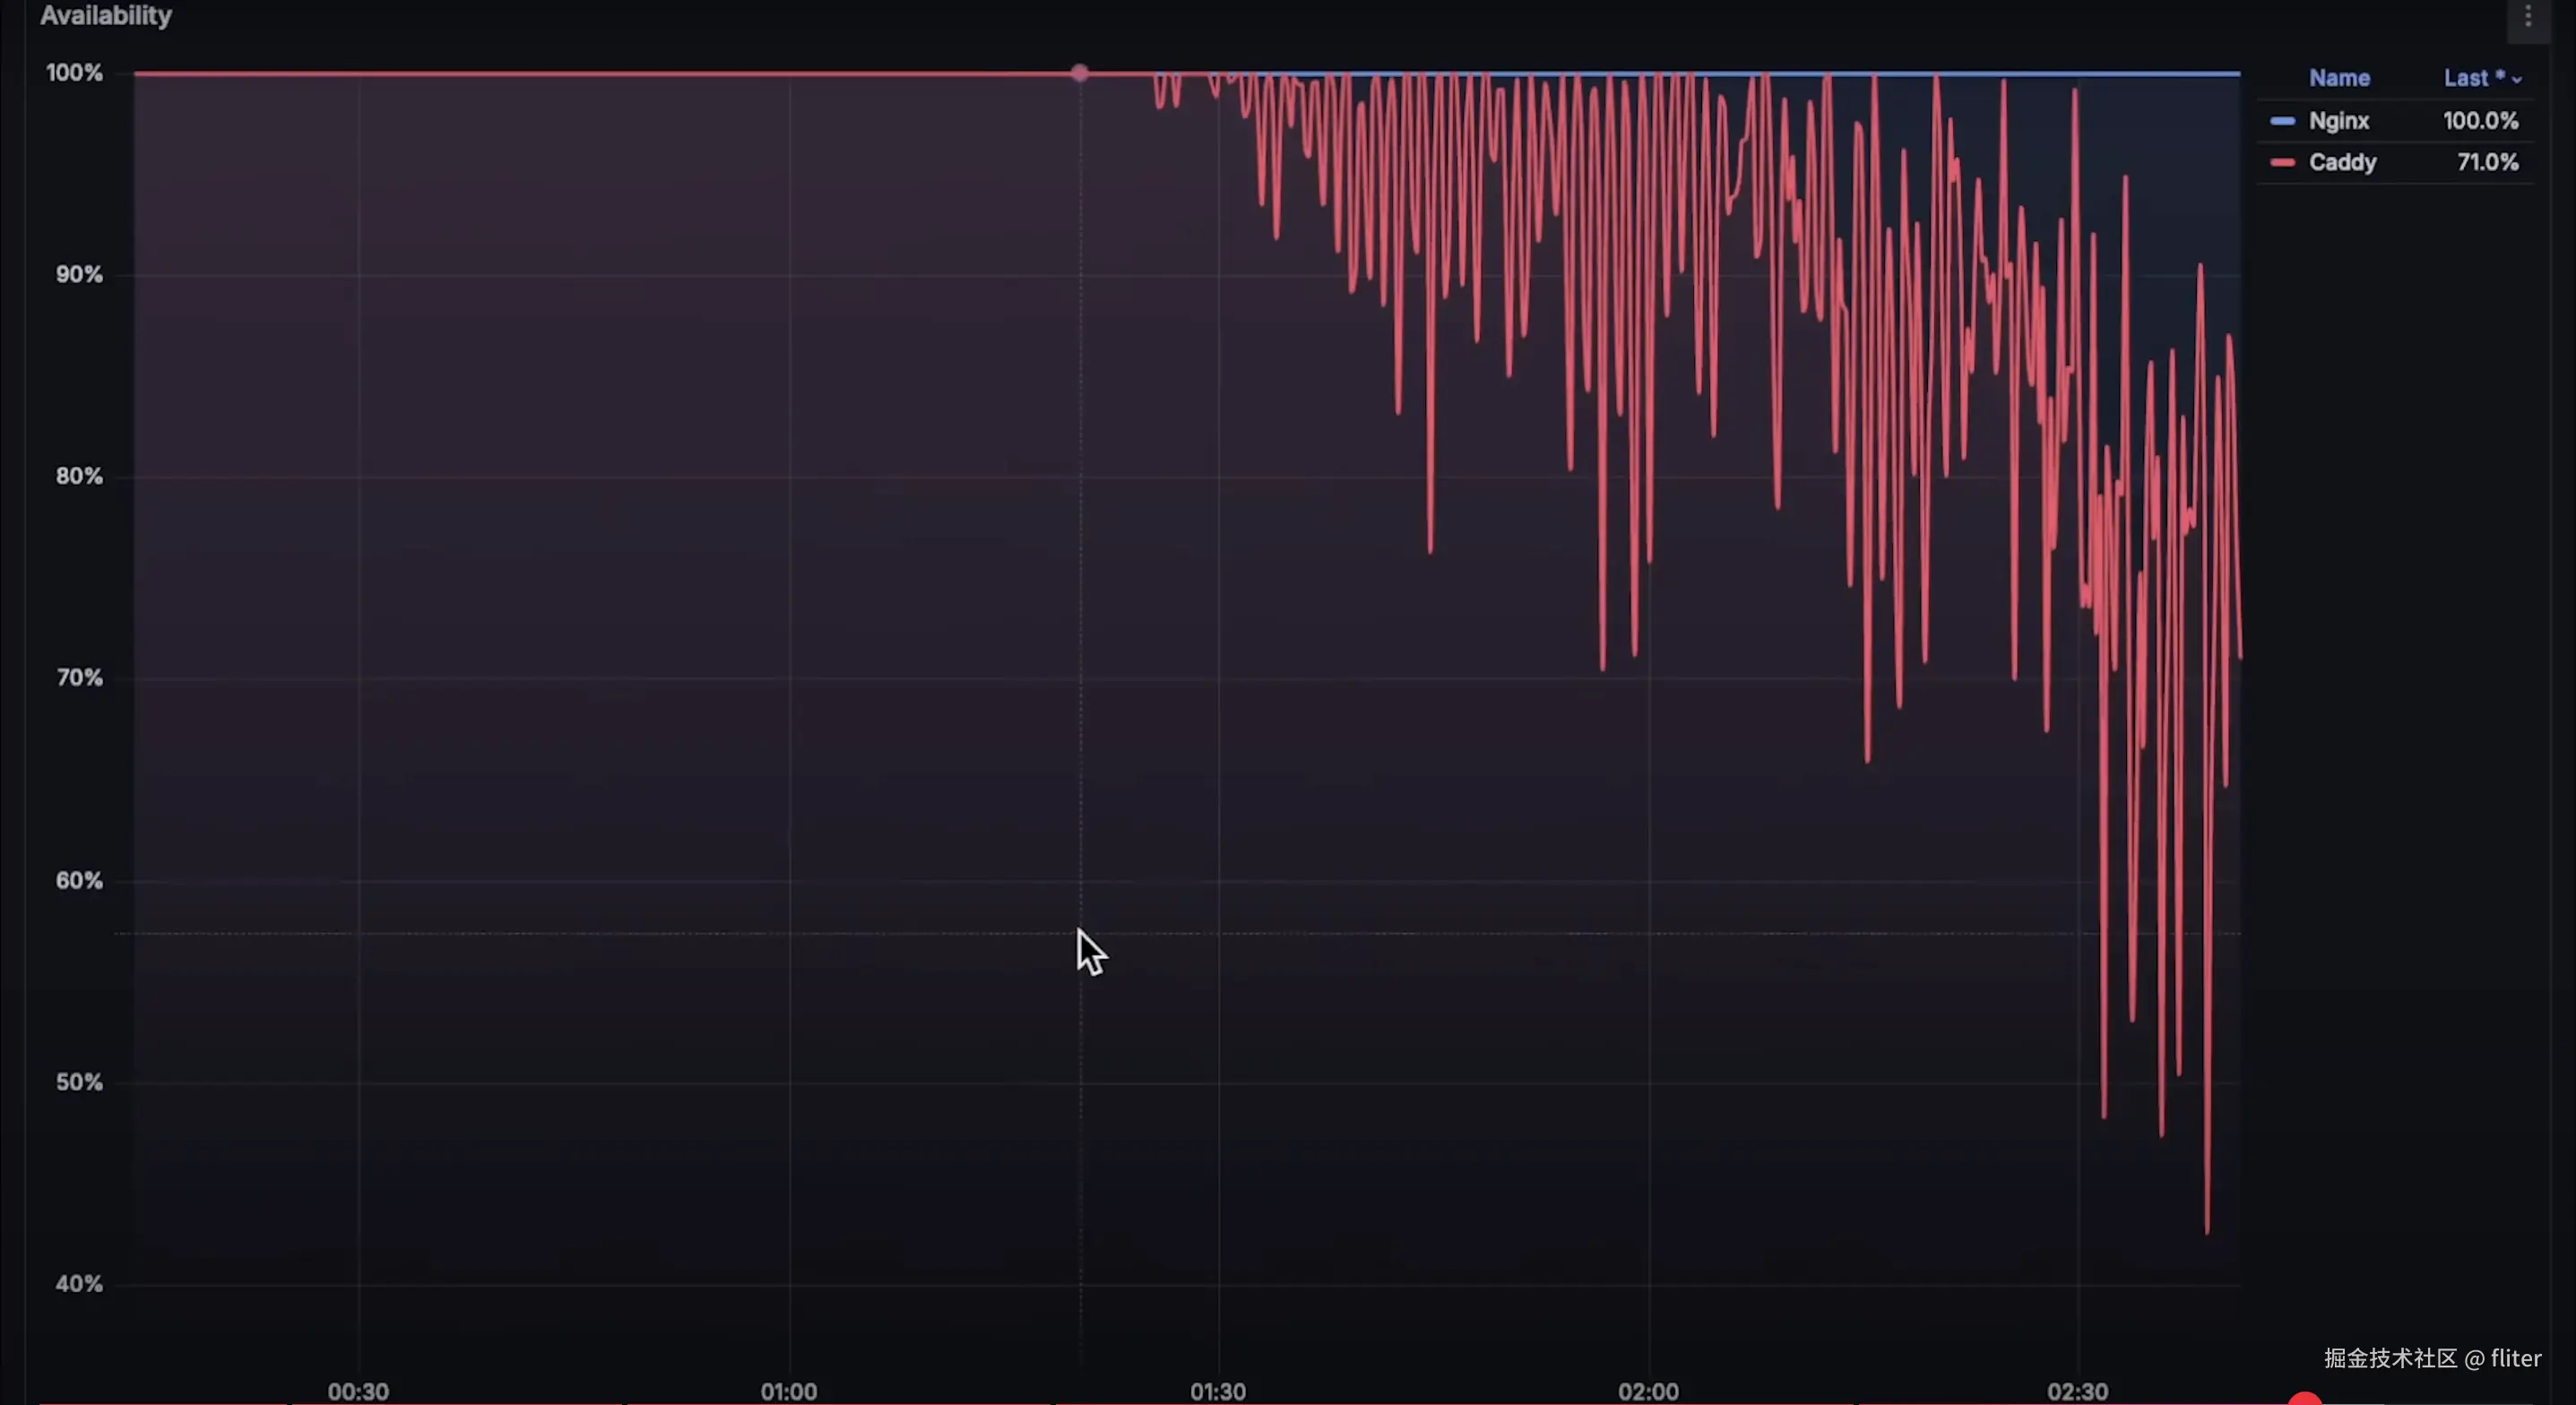
Task: Click the 01:30 time axis label
Action: point(1217,1390)
